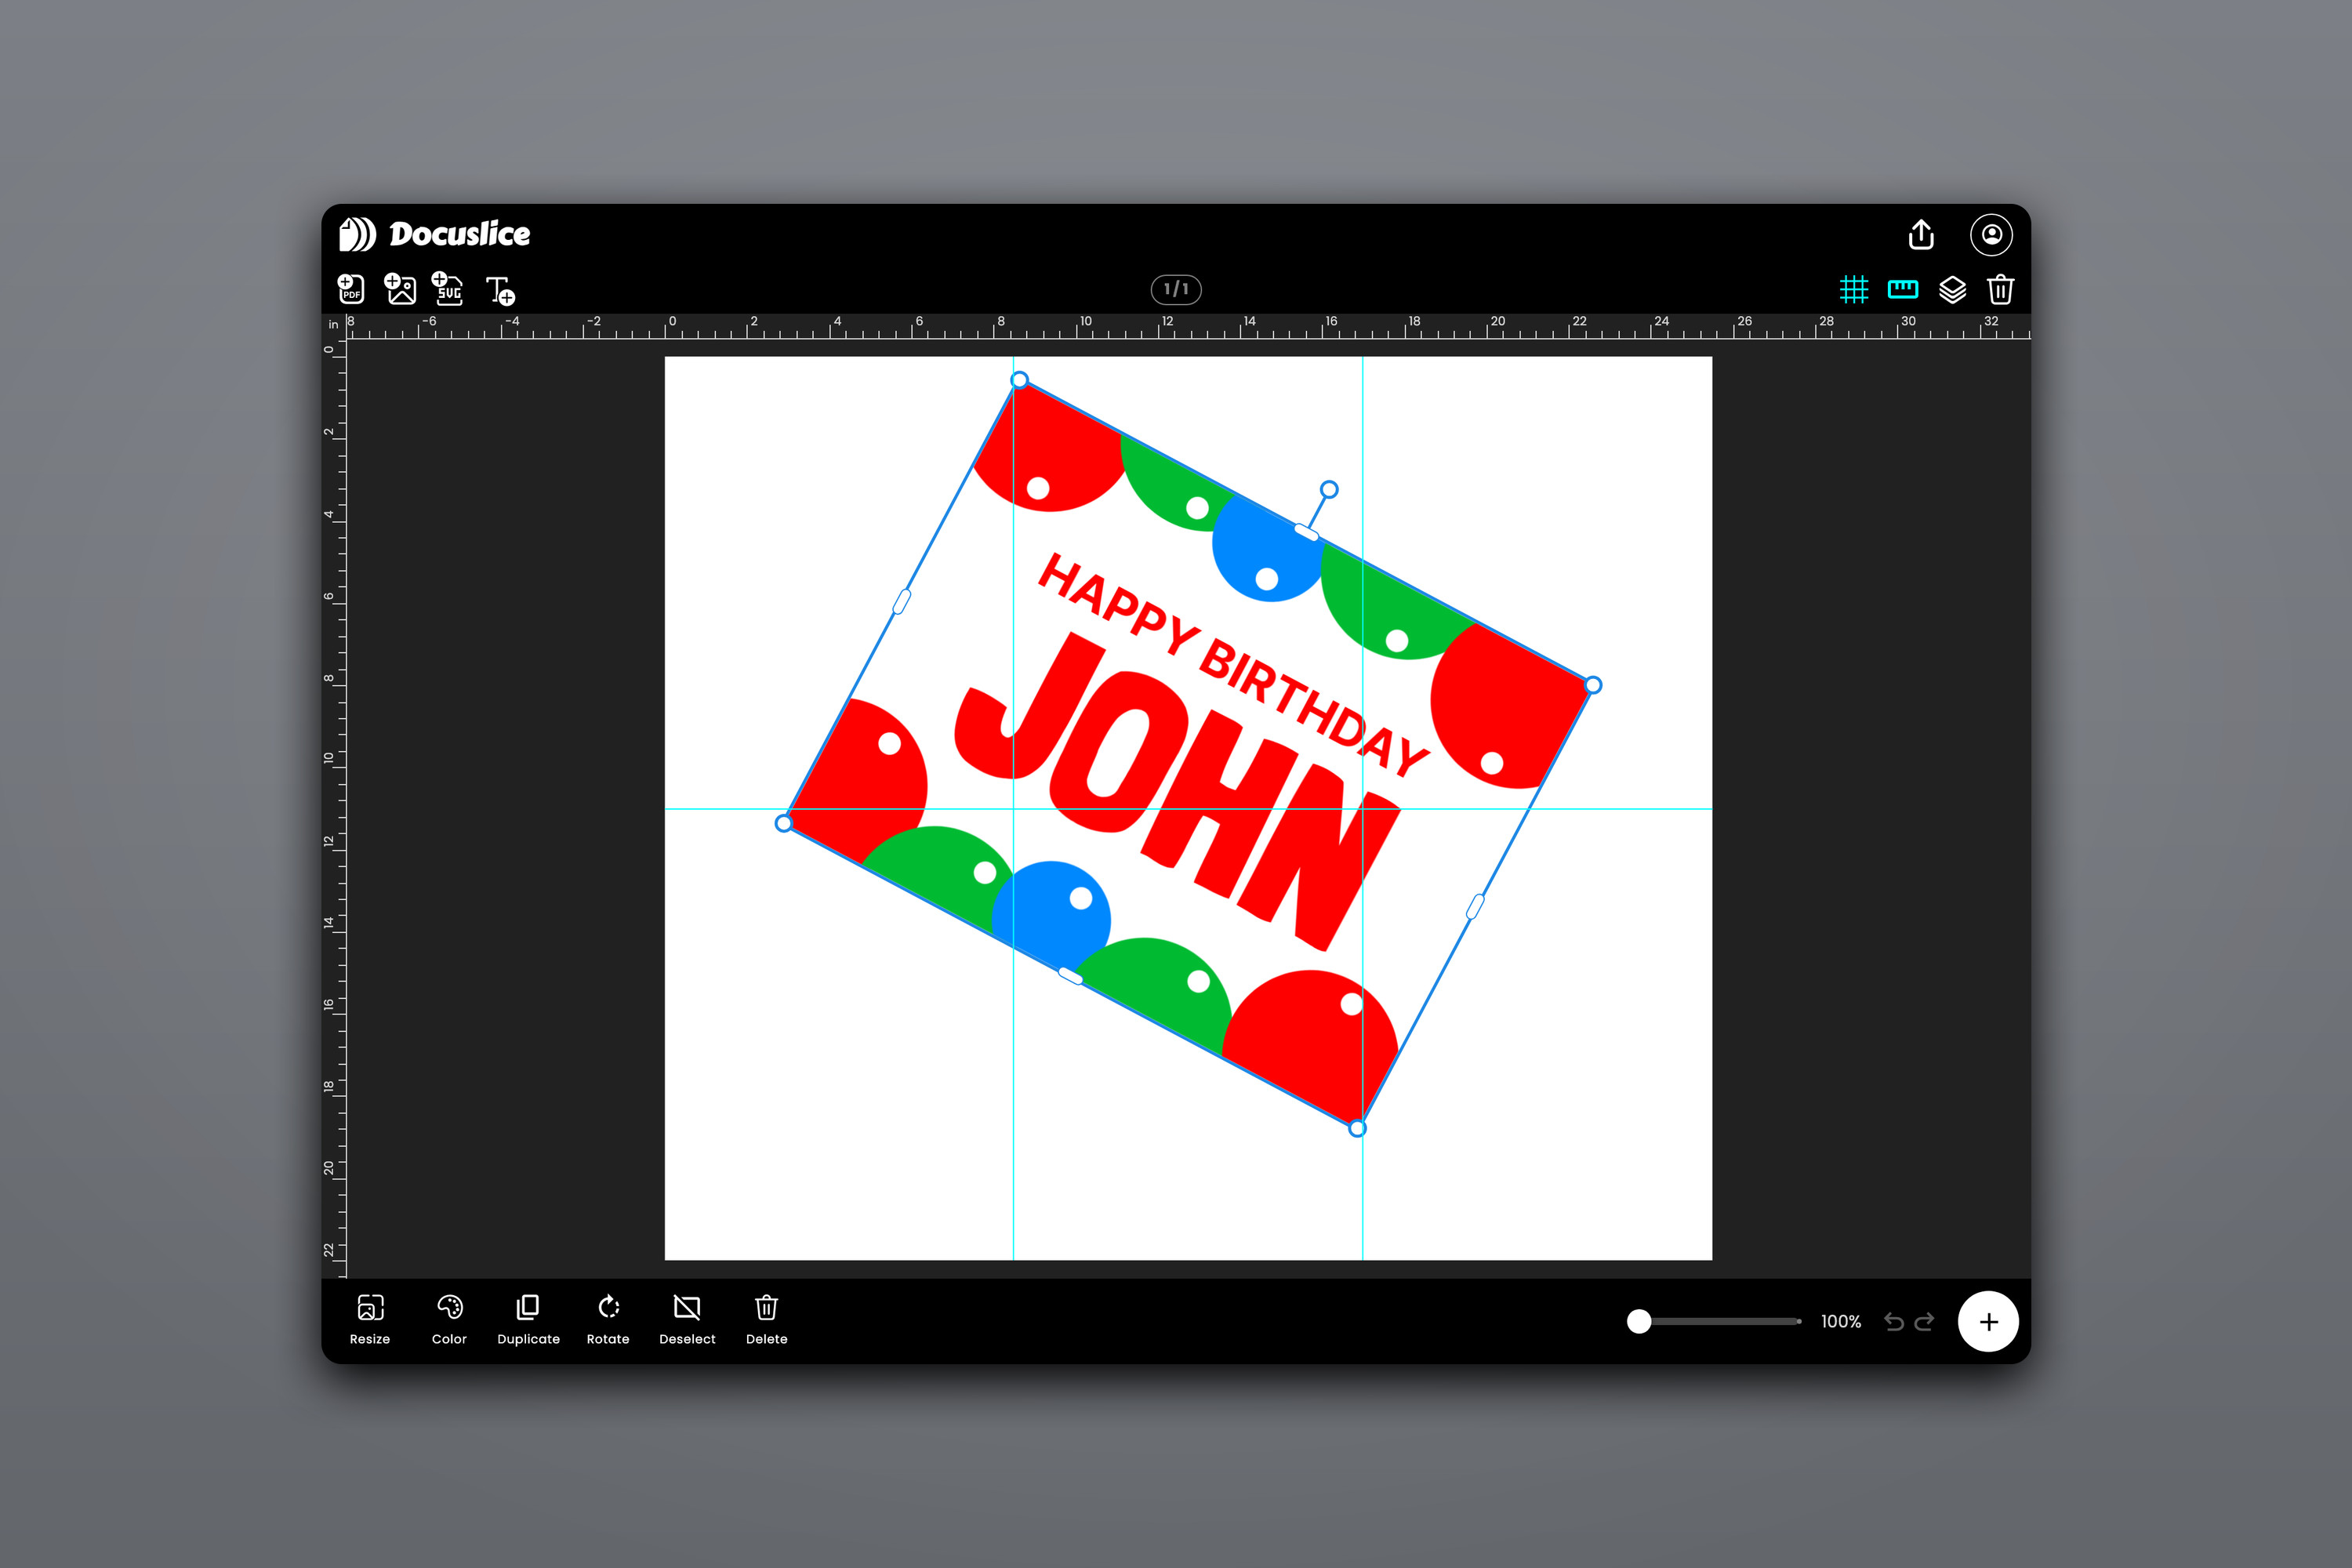Click the zoom slider handle
The width and height of the screenshot is (2352, 1568).
point(1639,1321)
